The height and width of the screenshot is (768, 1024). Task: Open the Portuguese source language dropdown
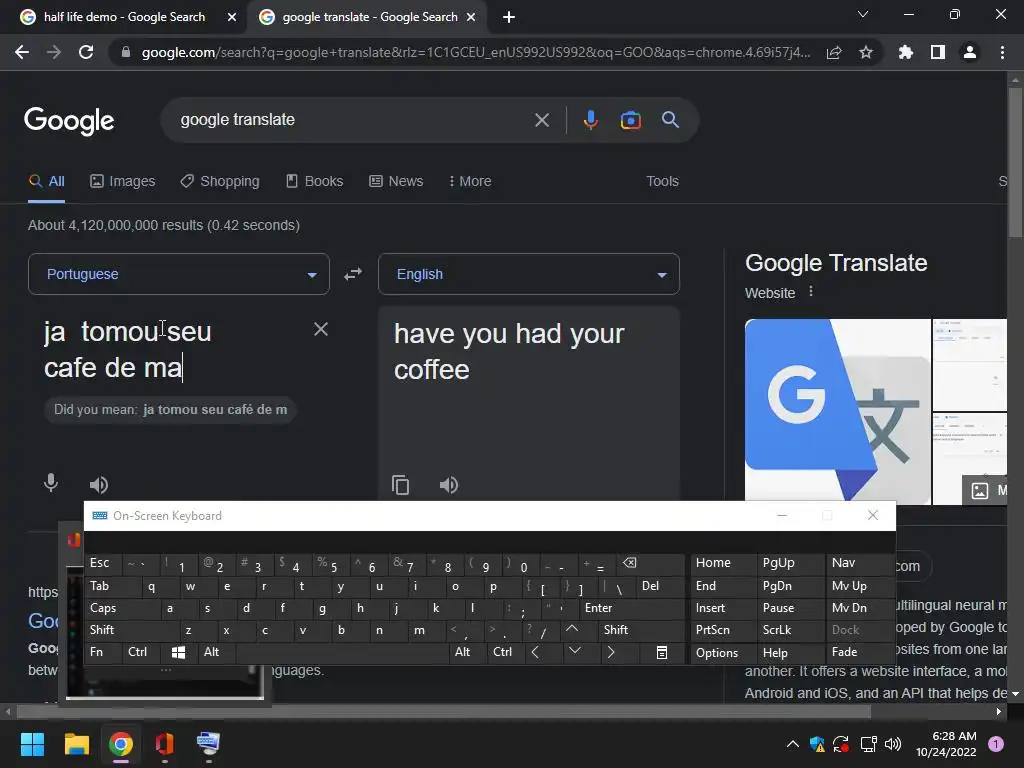click(x=178, y=274)
